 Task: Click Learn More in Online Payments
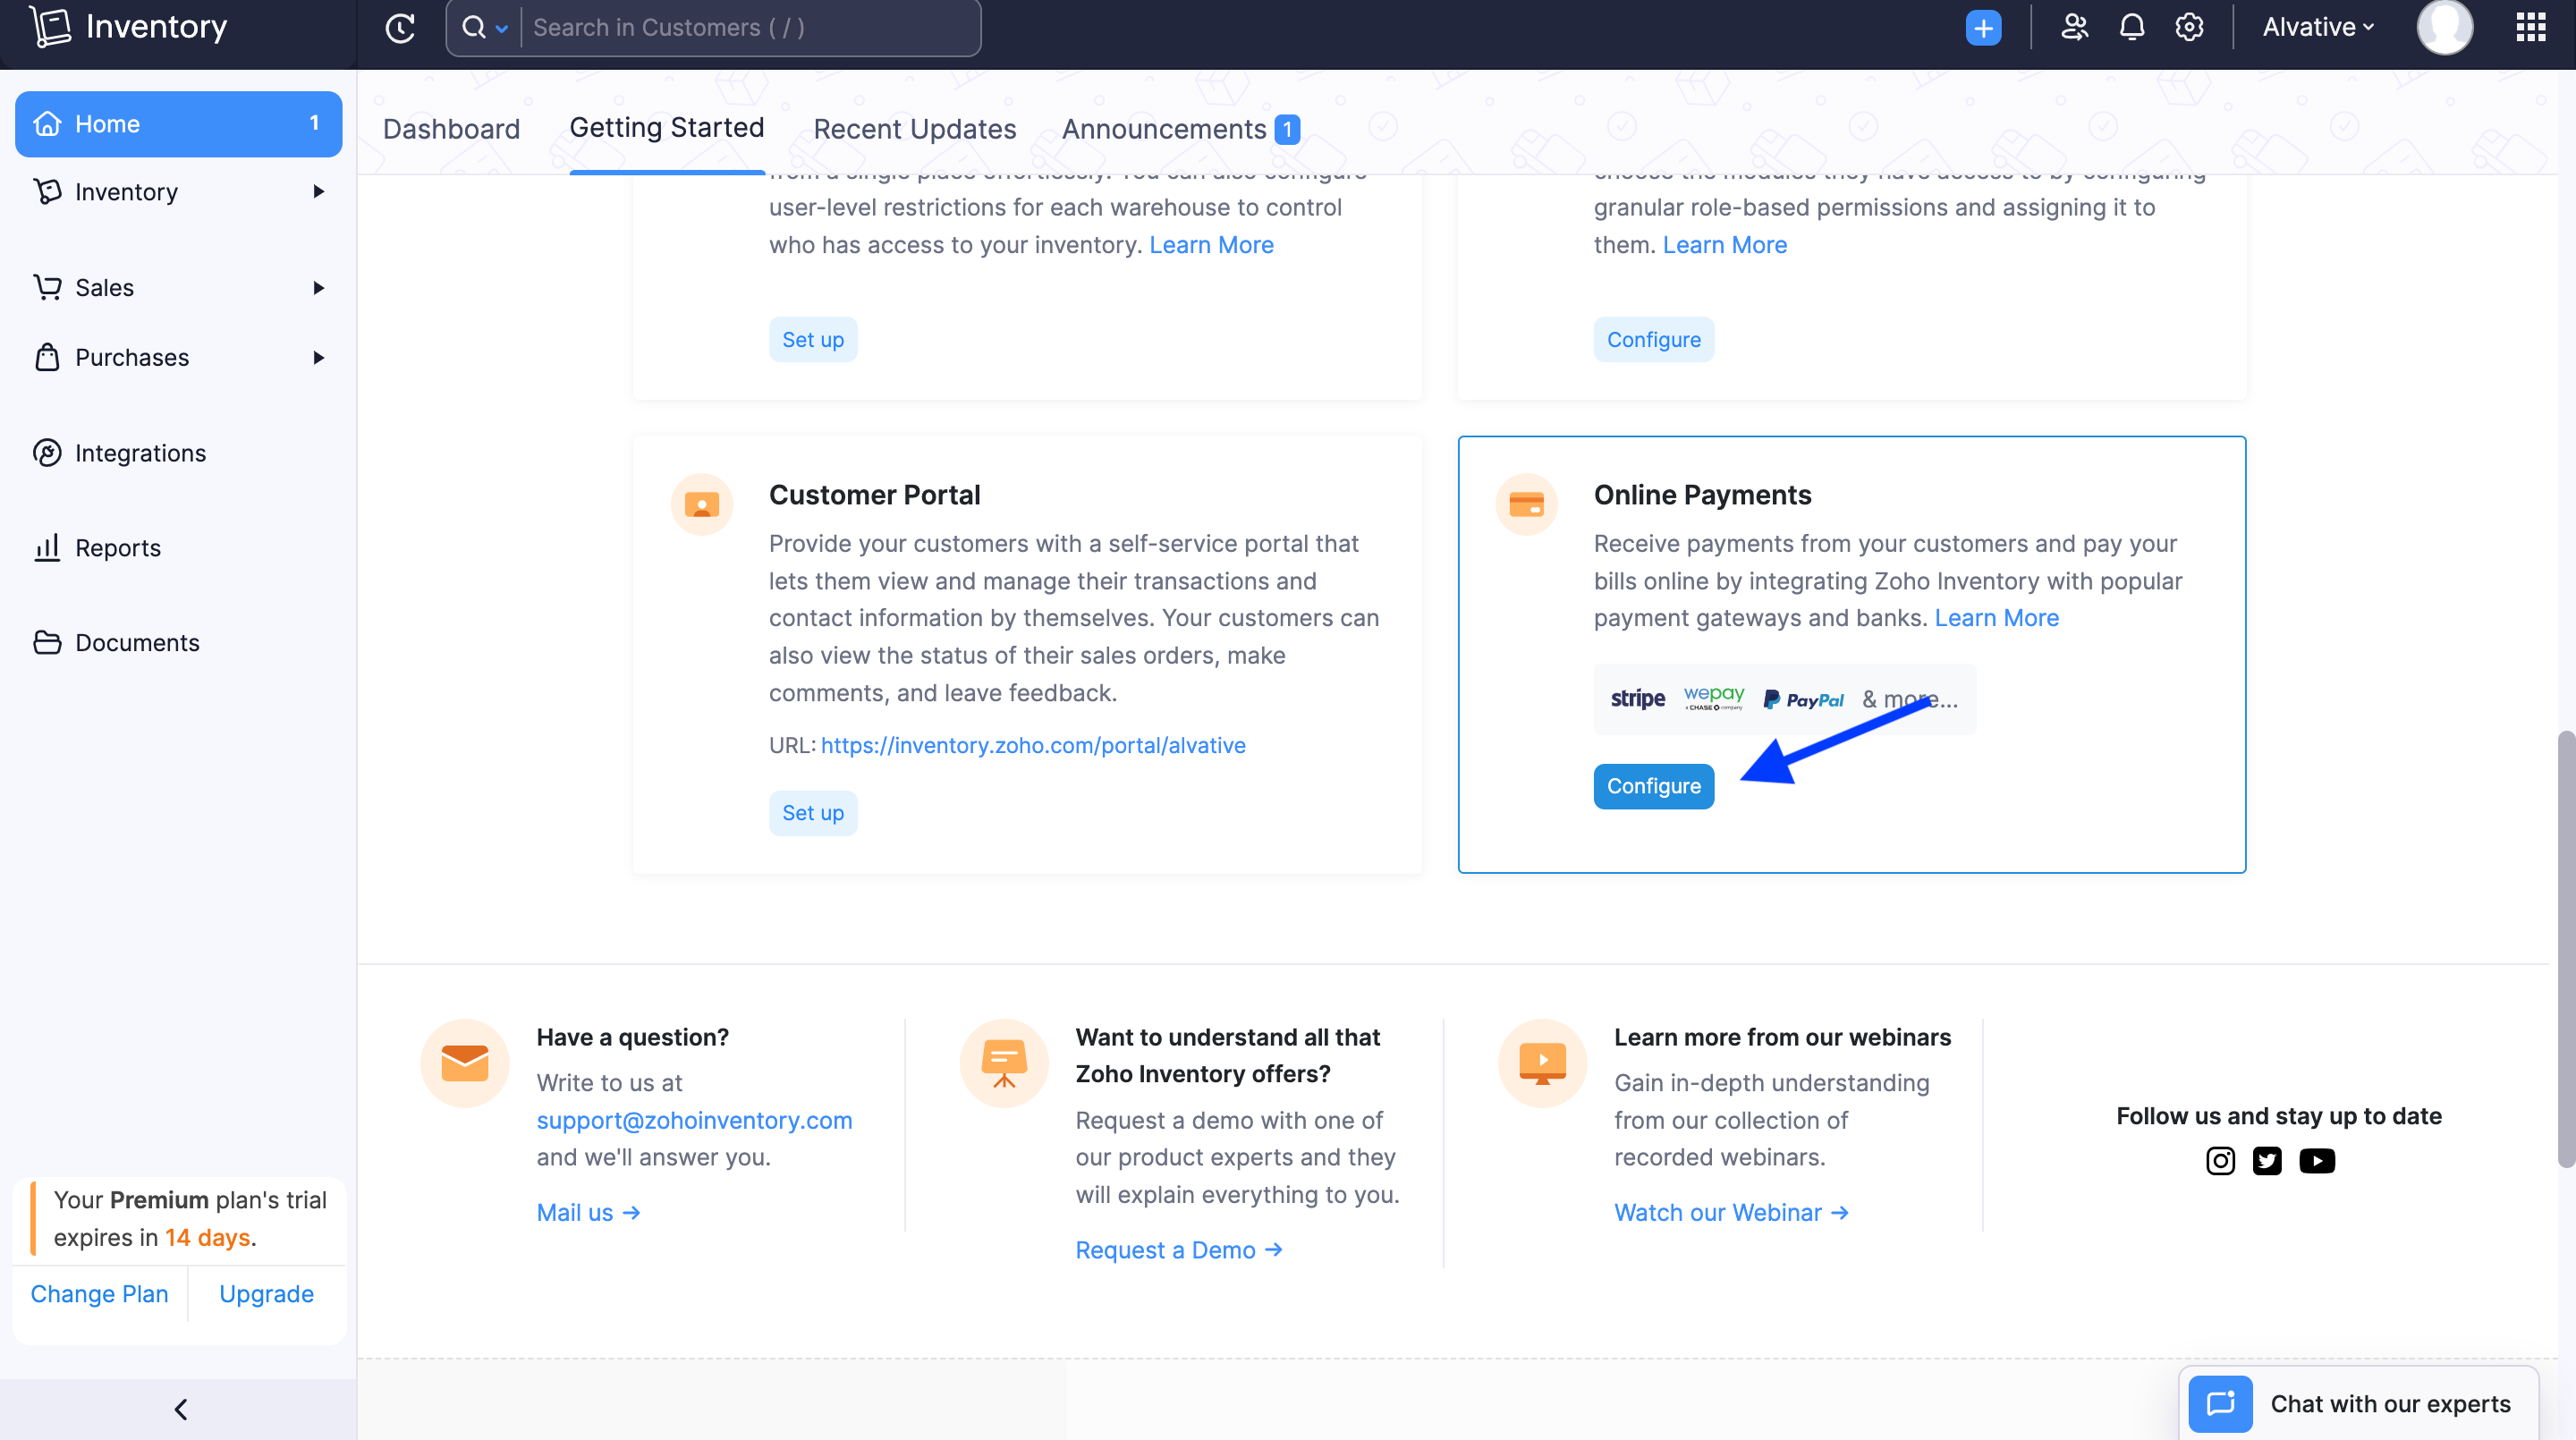click(1996, 618)
